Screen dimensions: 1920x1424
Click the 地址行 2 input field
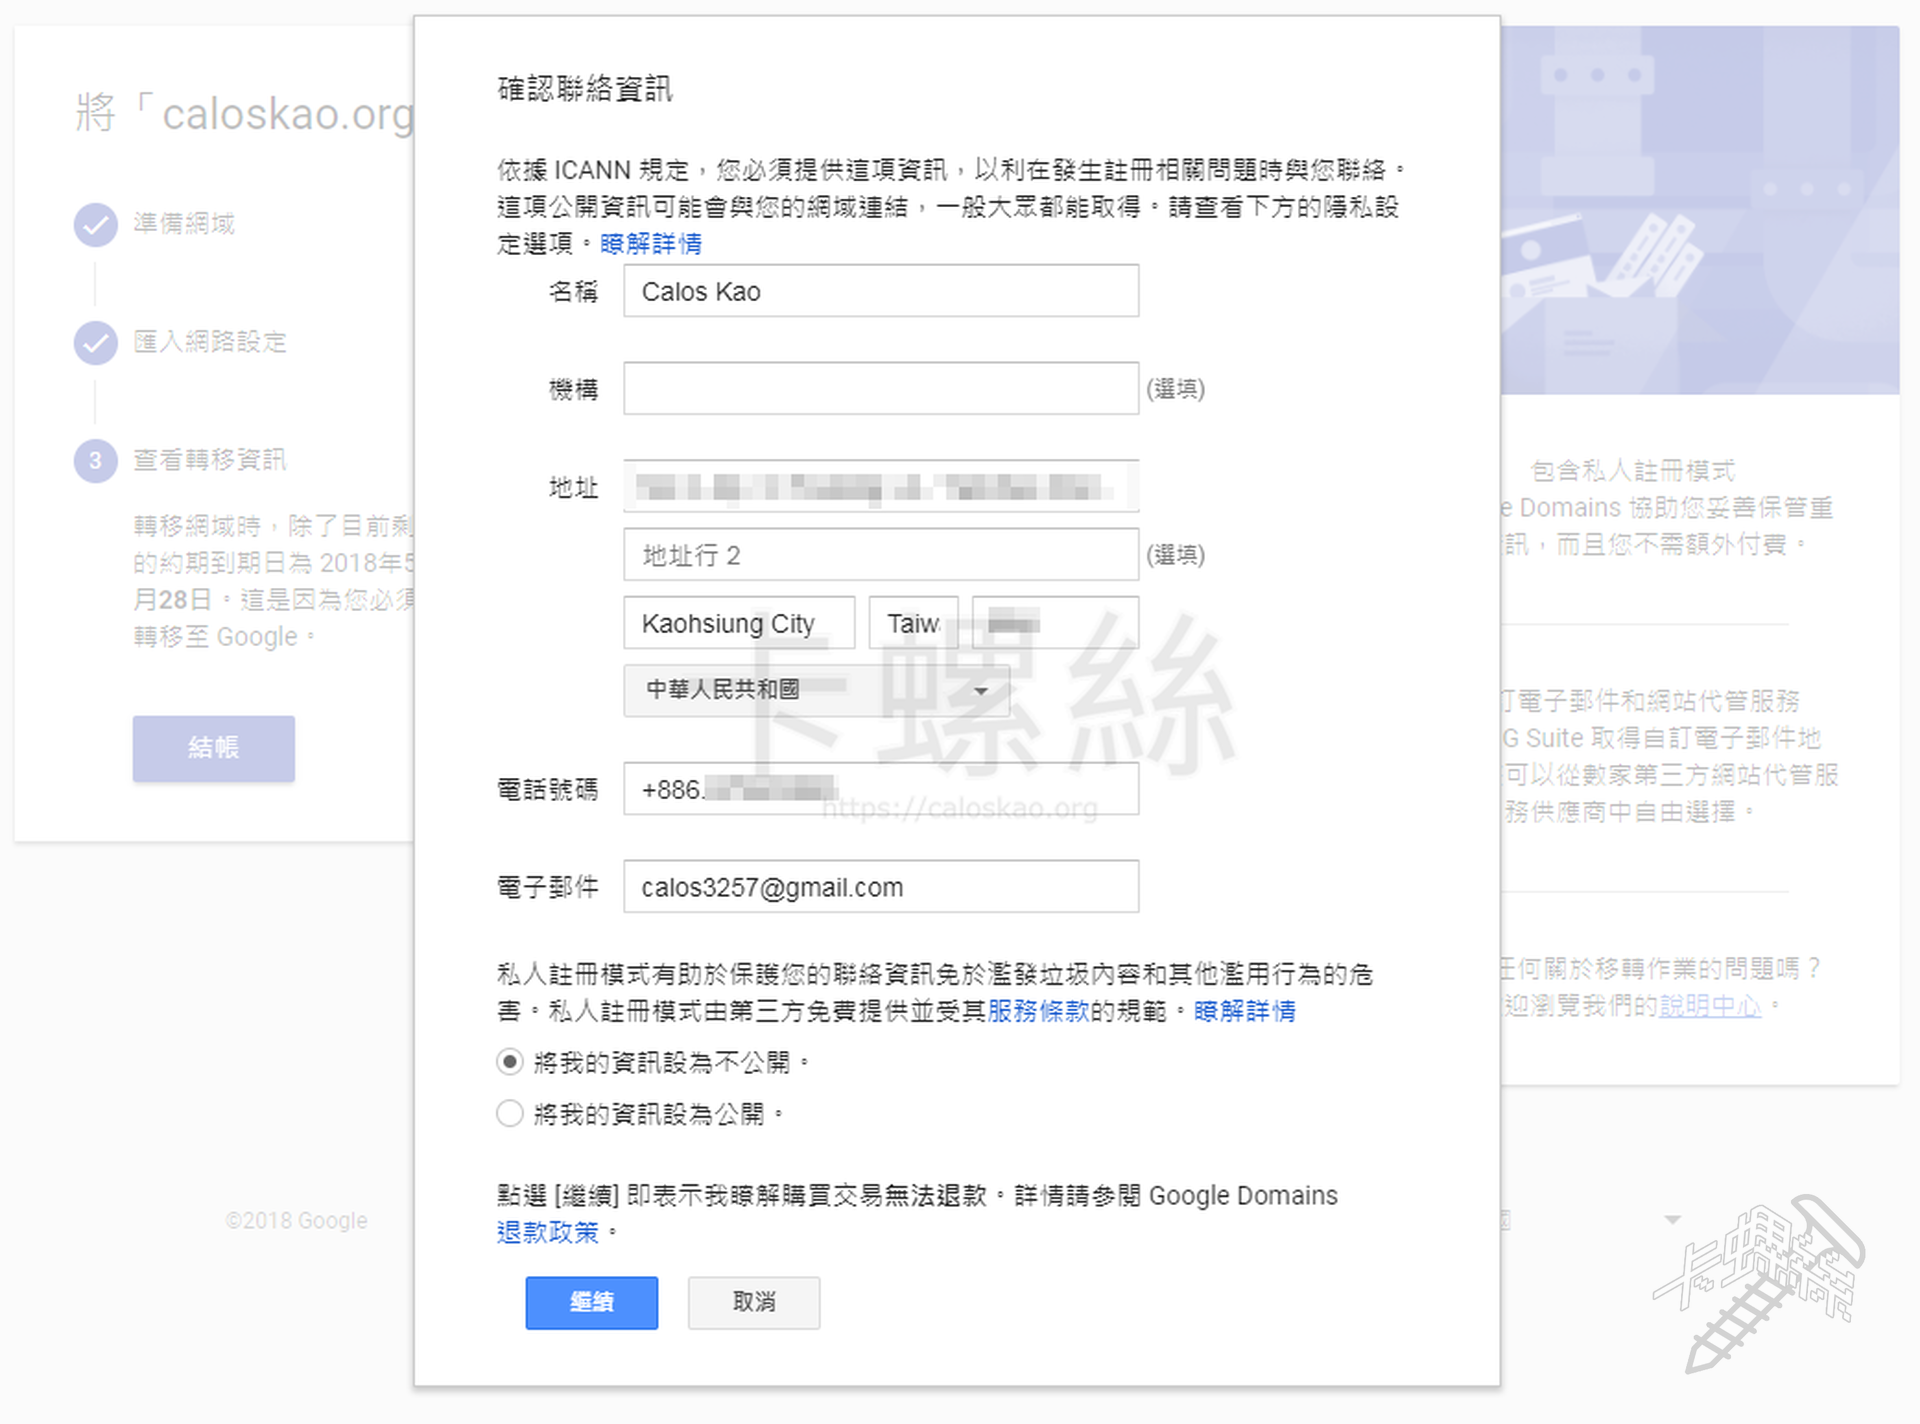coord(880,556)
